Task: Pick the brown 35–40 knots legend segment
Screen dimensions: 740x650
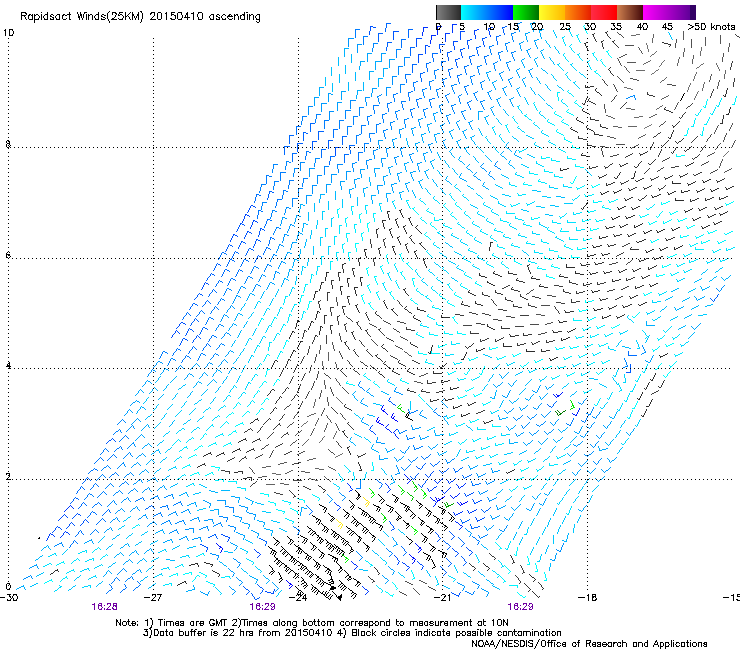Action: (x=630, y=12)
